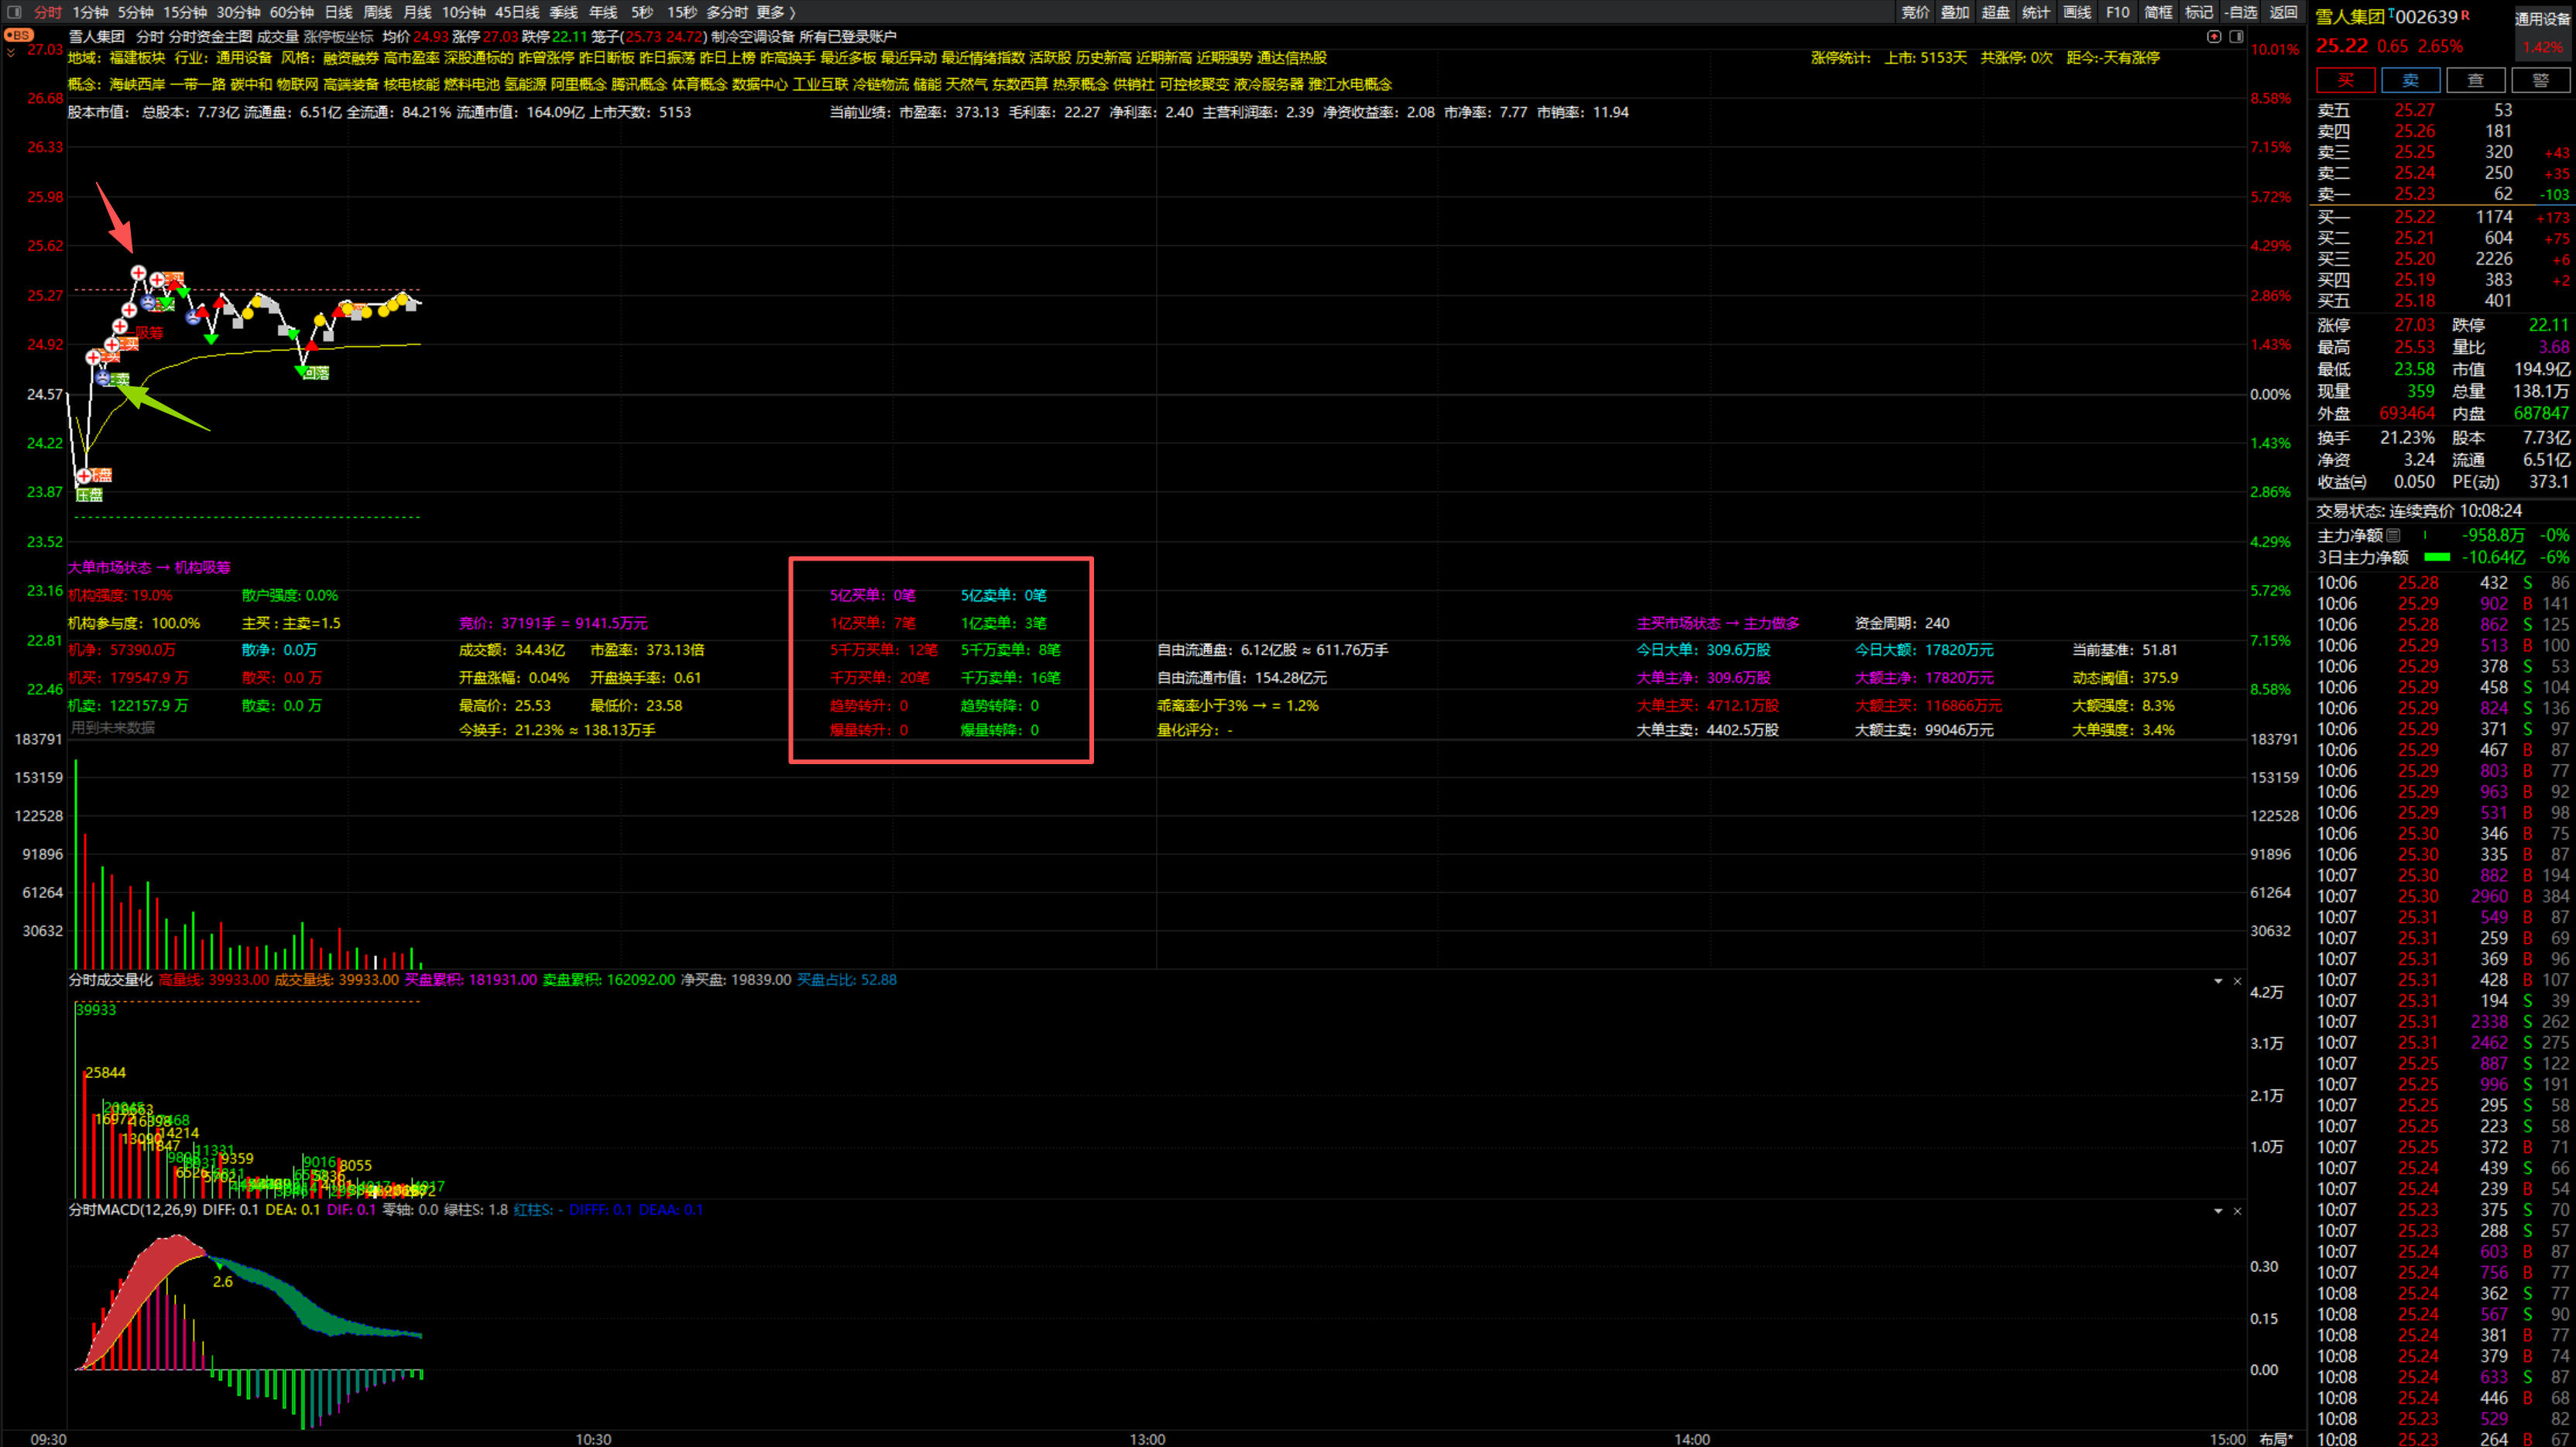The image size is (2576, 1447).
Task: Collapse chart header with double-chevron icon
Action: (11, 53)
